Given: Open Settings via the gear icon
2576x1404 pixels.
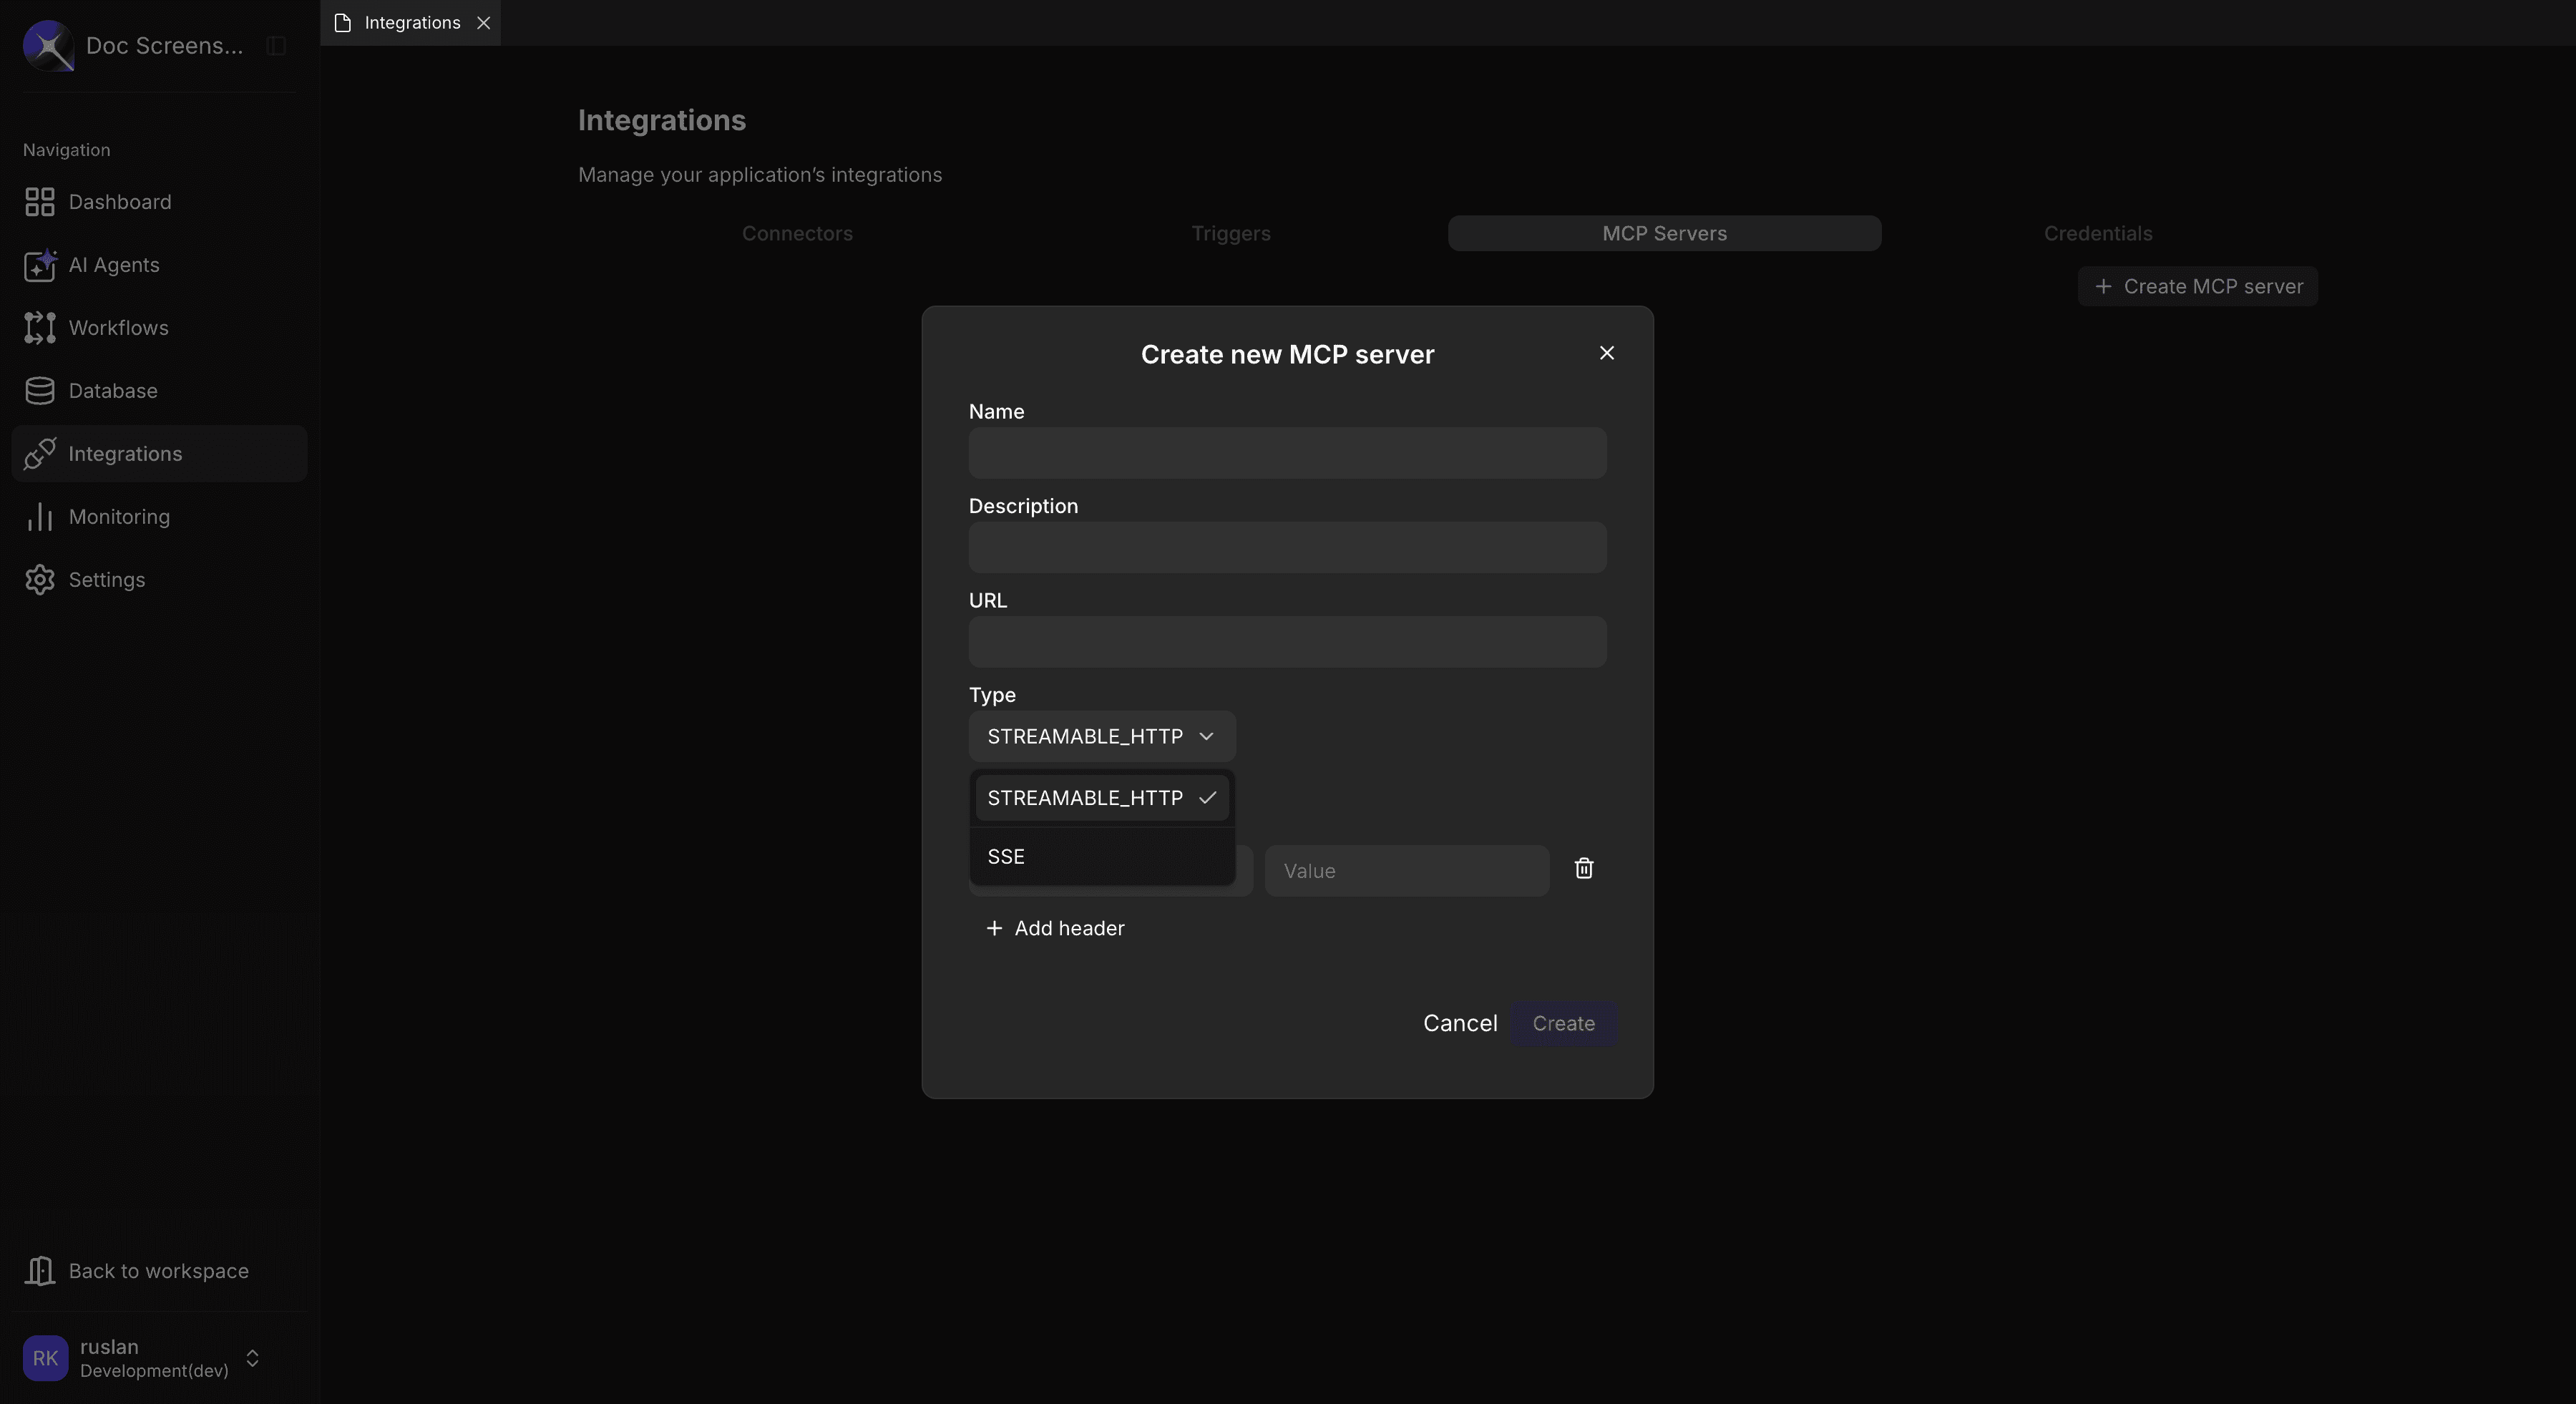Looking at the screenshot, I should (39, 579).
